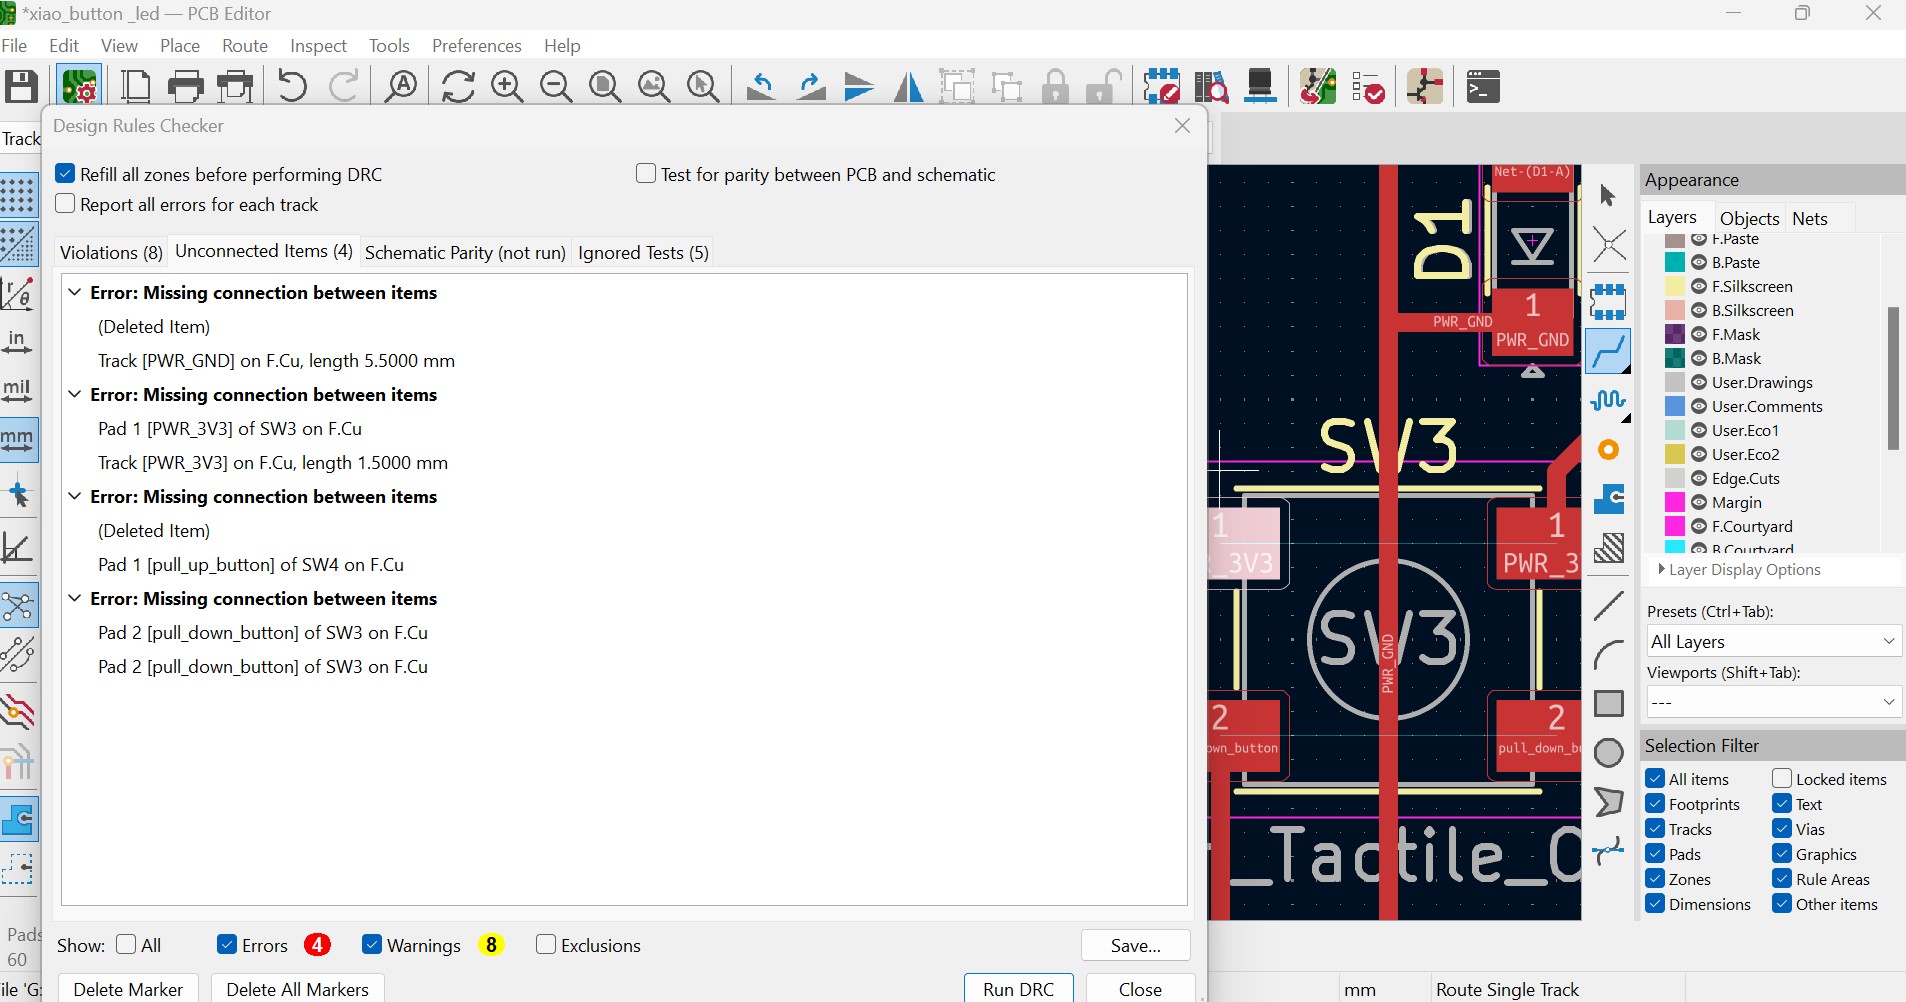Open the File menu
The width and height of the screenshot is (1906, 1002).
click(x=14, y=46)
